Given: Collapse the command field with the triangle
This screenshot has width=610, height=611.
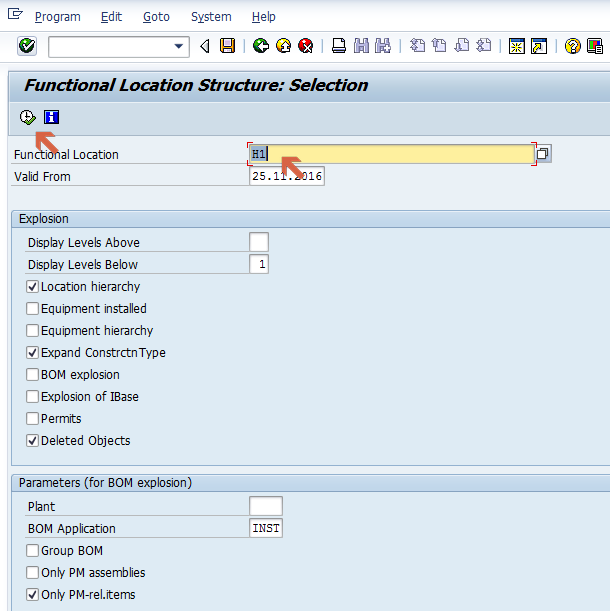Looking at the screenshot, I should pyautogui.click(x=205, y=46).
